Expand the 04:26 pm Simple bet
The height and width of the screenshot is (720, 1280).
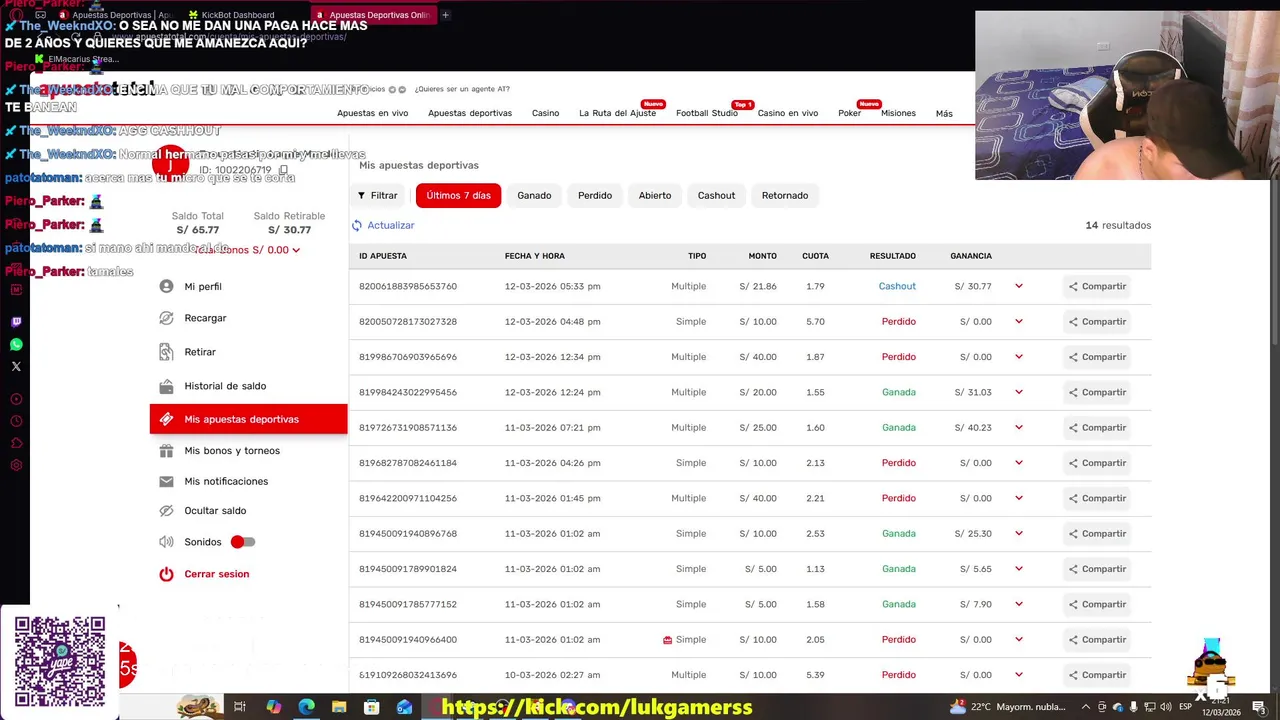click(x=1019, y=463)
